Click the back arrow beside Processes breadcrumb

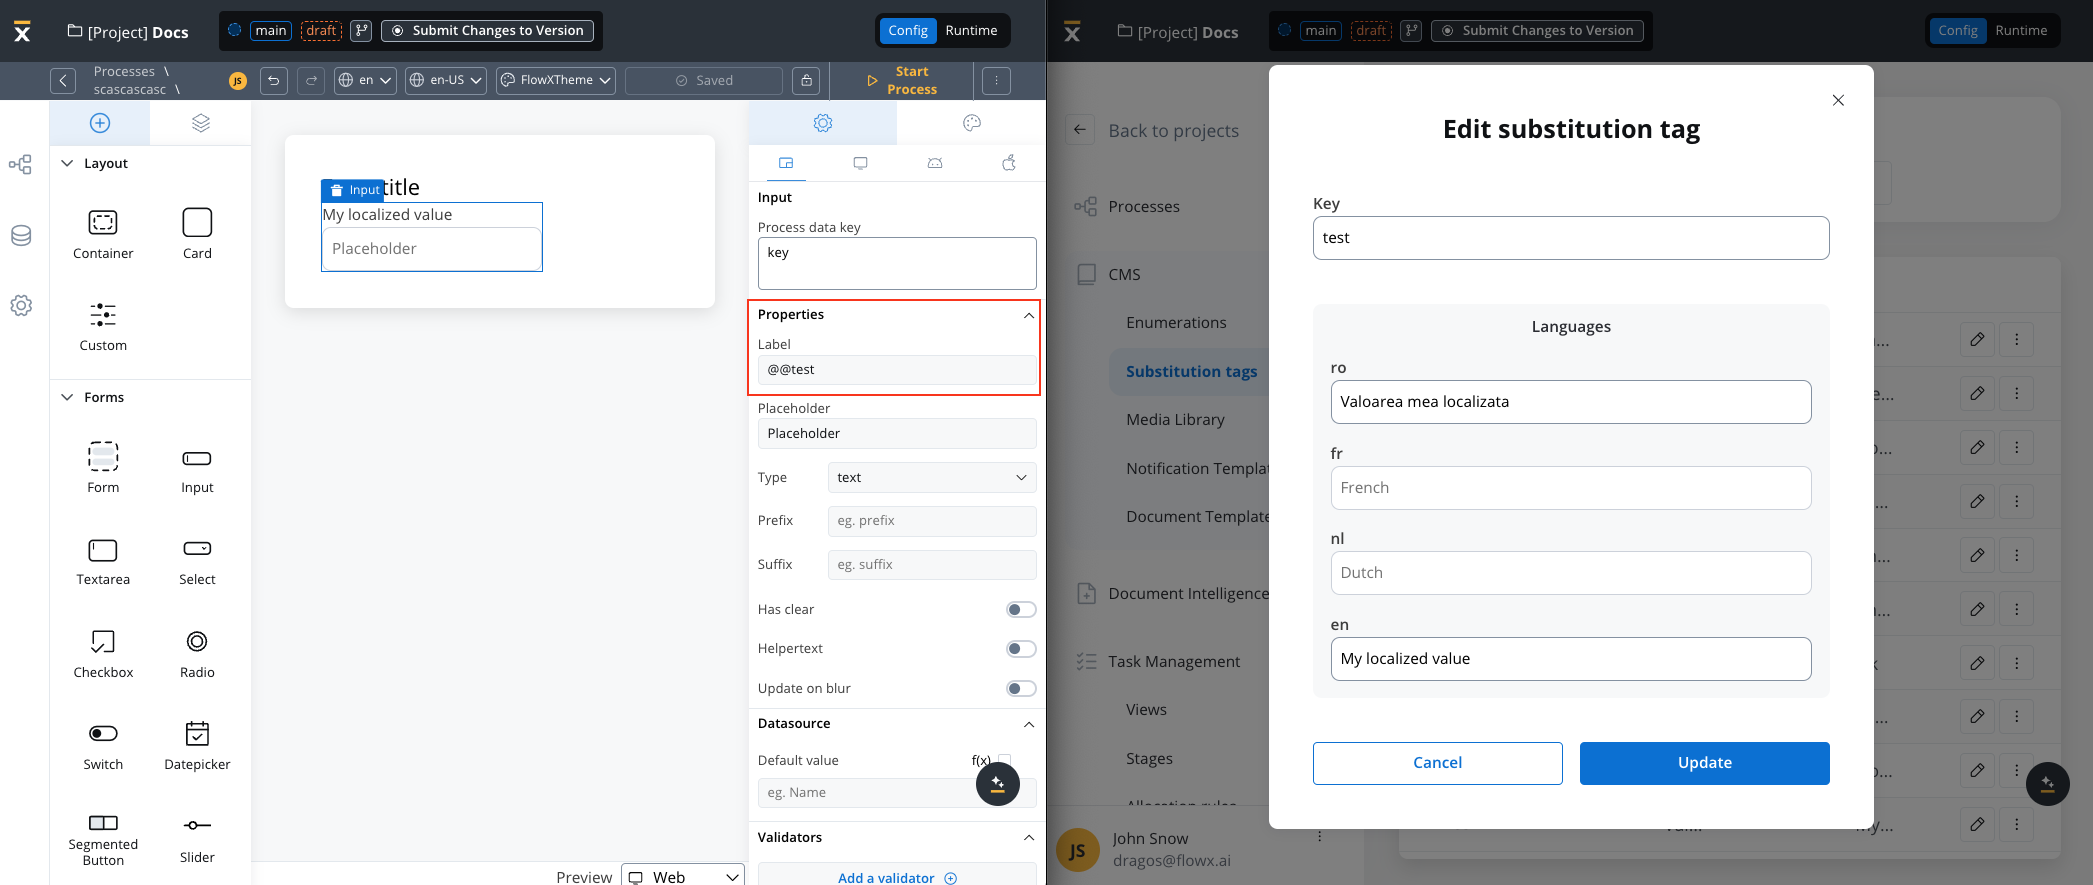pyautogui.click(x=63, y=80)
